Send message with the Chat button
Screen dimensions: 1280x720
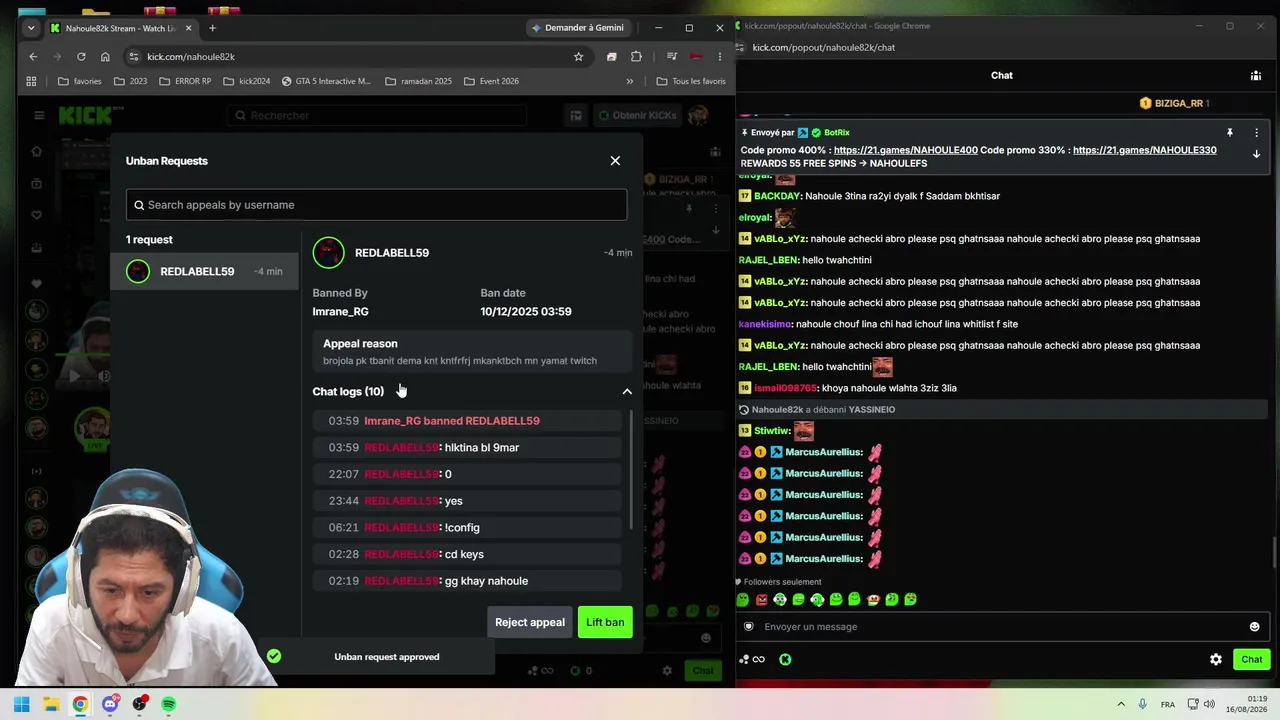(x=1252, y=659)
